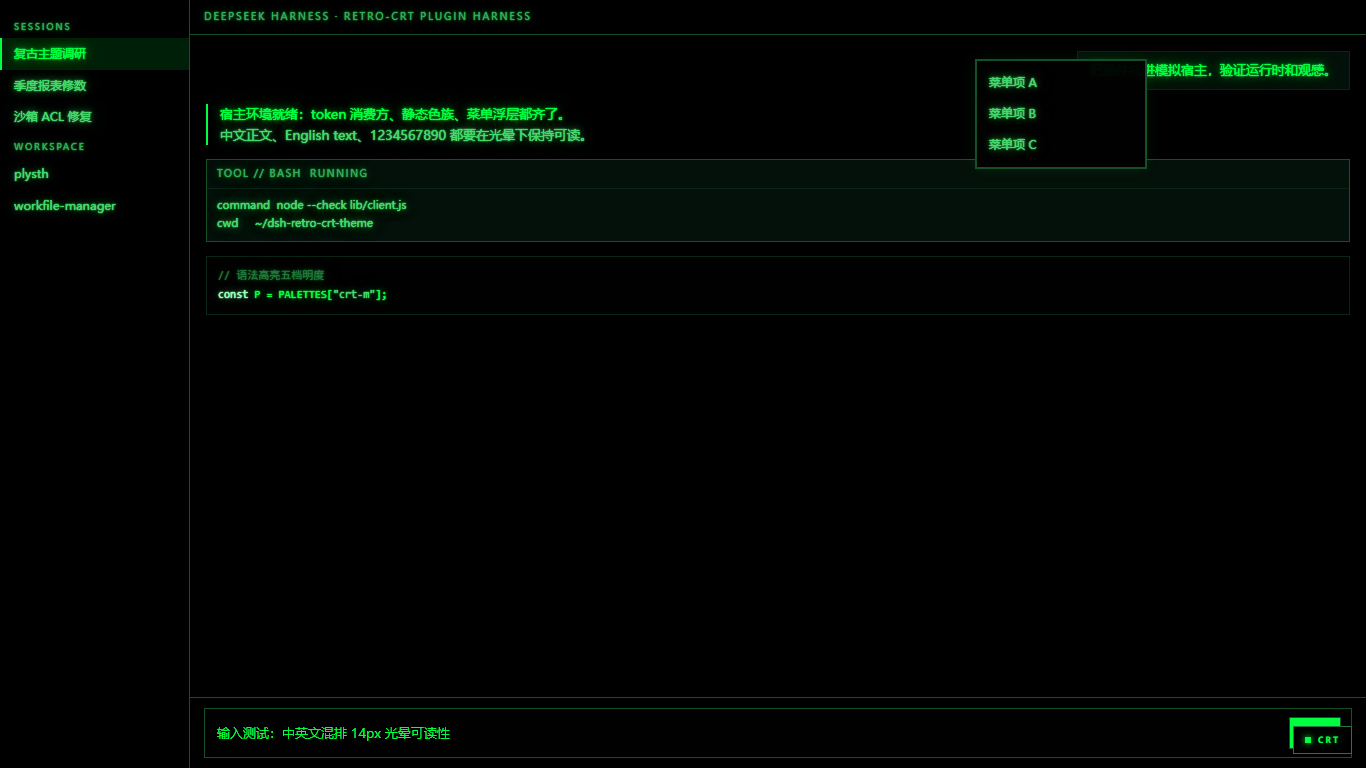1366x768 pixels.
Task: Choose 菜单项 A in popup menu
Action: (x=1060, y=83)
